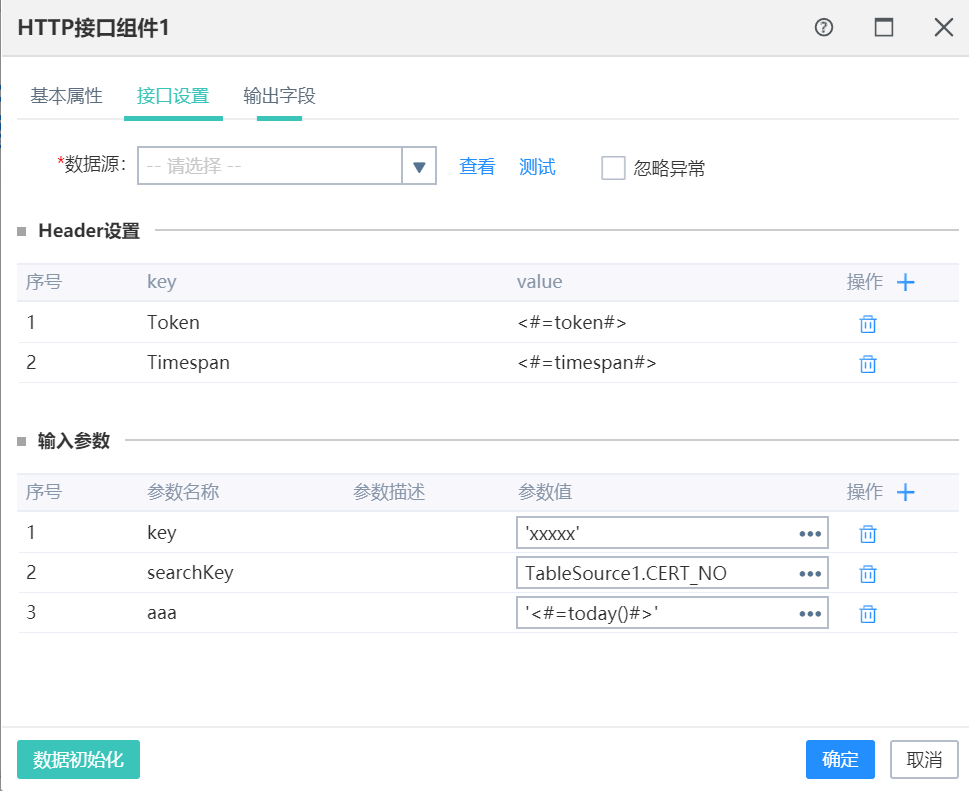Open the help icon in title bar
The height and width of the screenshot is (791, 969).
click(824, 27)
